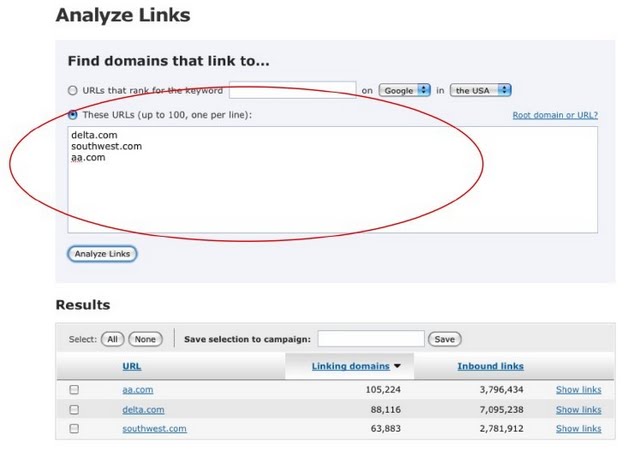Screen dimensions: 640x459
Task: Click the 3,796,434 inbound links value
Action: [x=501, y=390]
